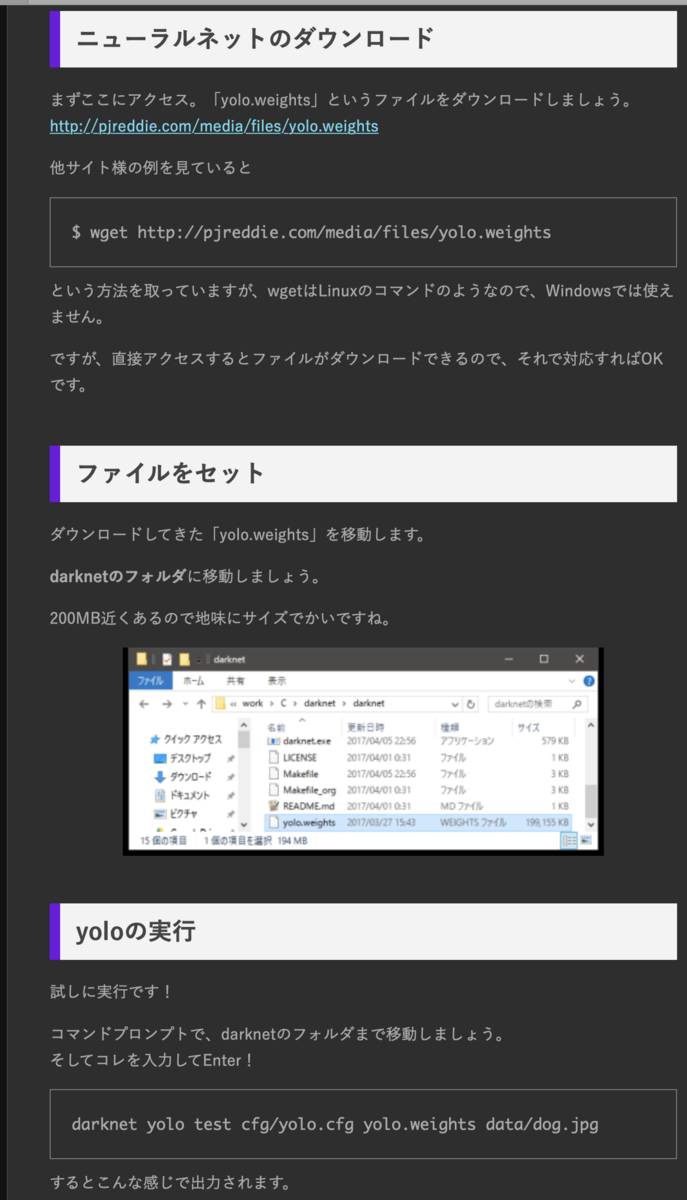The height and width of the screenshot is (1200, 687).
Task: Click the checkmark properties icon in title bar
Action: pyautogui.click(x=166, y=658)
